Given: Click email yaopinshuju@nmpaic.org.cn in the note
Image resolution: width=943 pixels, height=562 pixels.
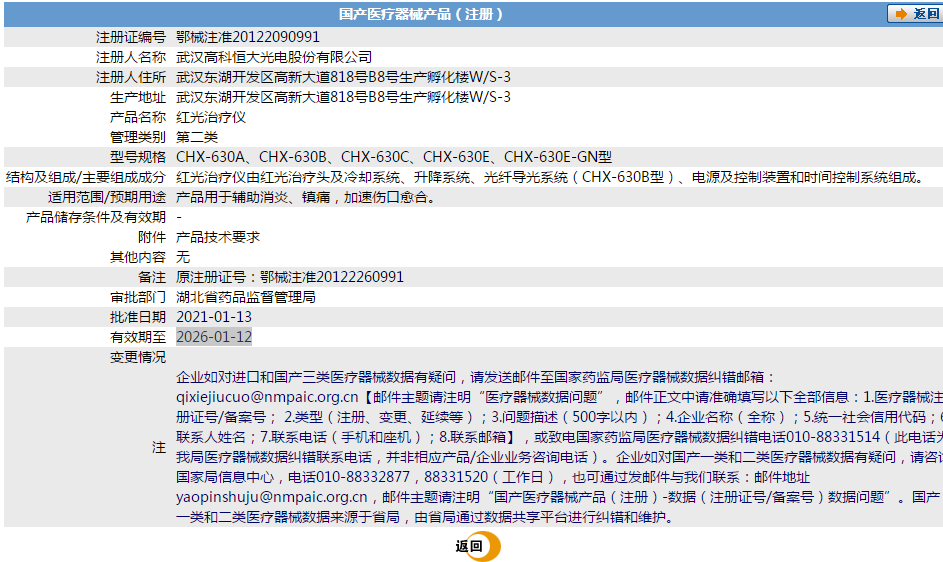Looking at the screenshot, I should (x=272, y=497).
